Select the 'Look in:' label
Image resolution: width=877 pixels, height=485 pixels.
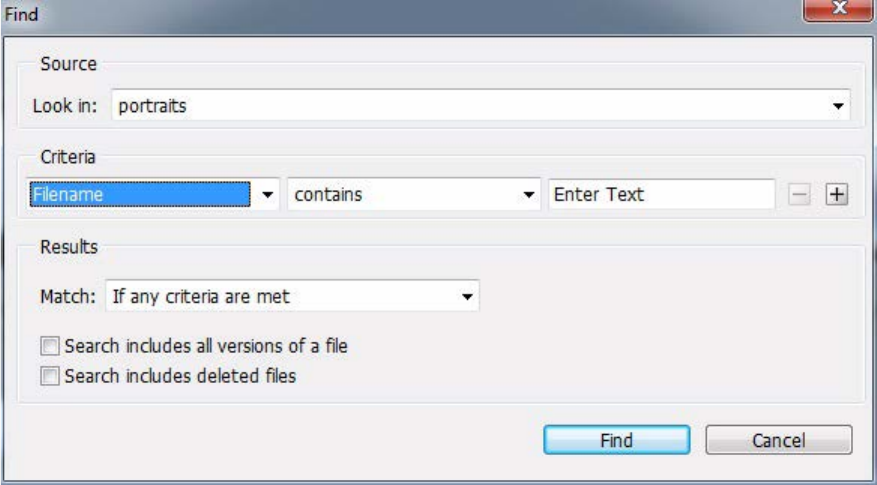pos(65,106)
